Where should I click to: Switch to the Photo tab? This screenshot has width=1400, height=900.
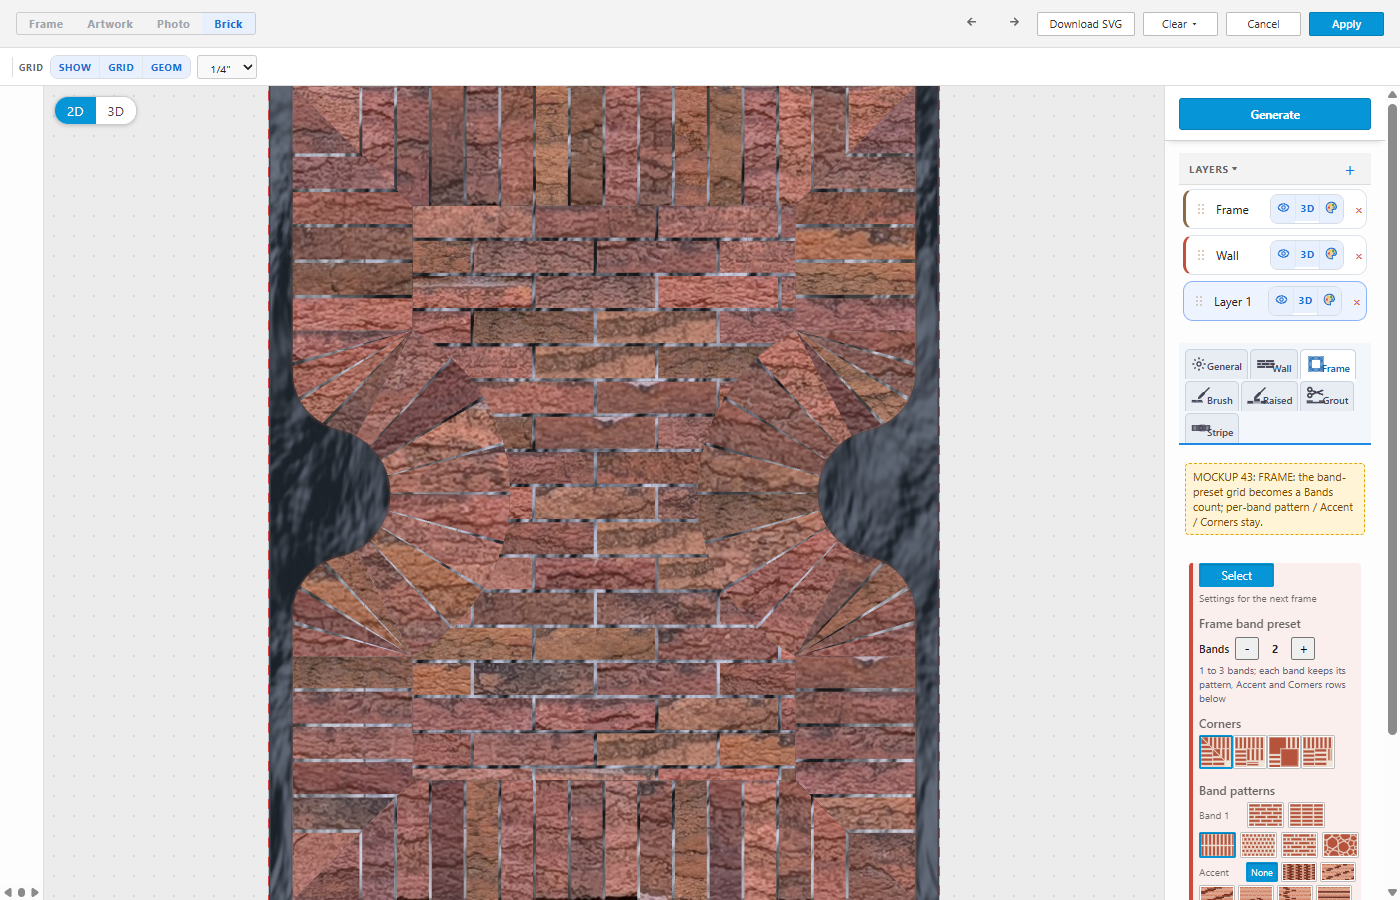point(173,24)
